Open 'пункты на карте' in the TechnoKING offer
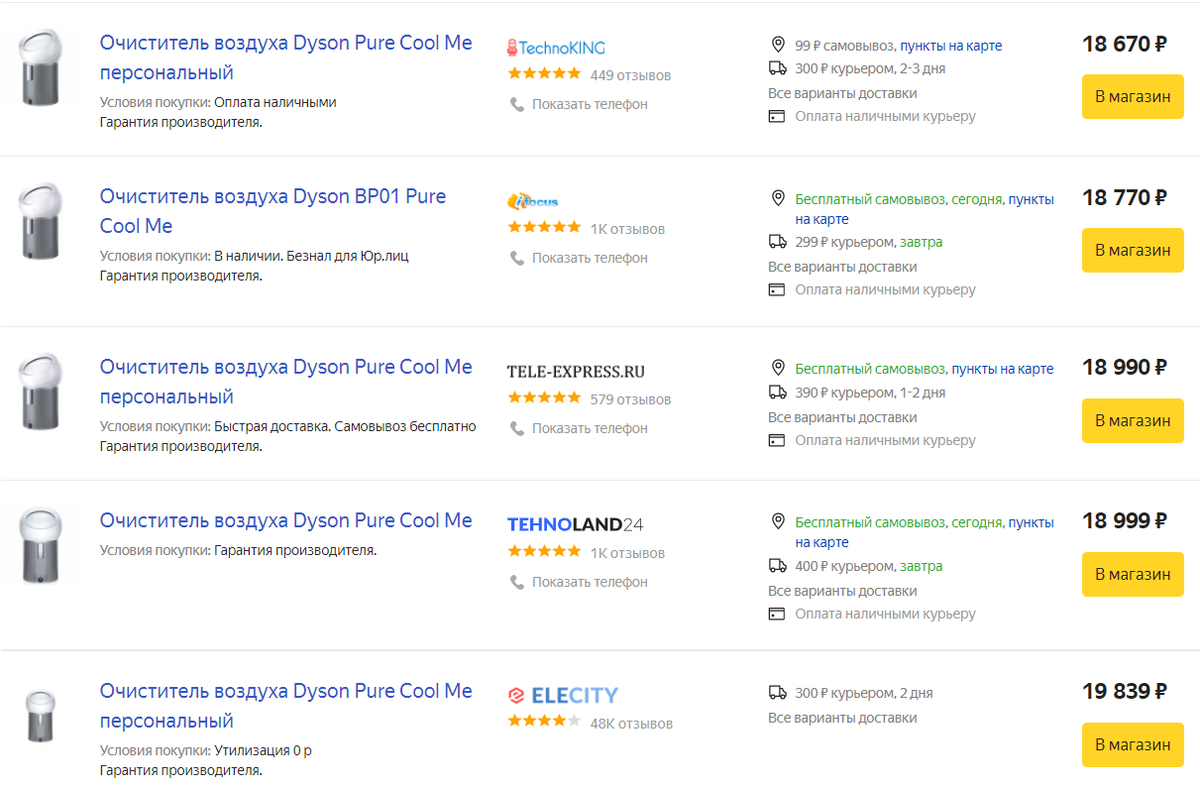1200x789 pixels. click(951, 46)
